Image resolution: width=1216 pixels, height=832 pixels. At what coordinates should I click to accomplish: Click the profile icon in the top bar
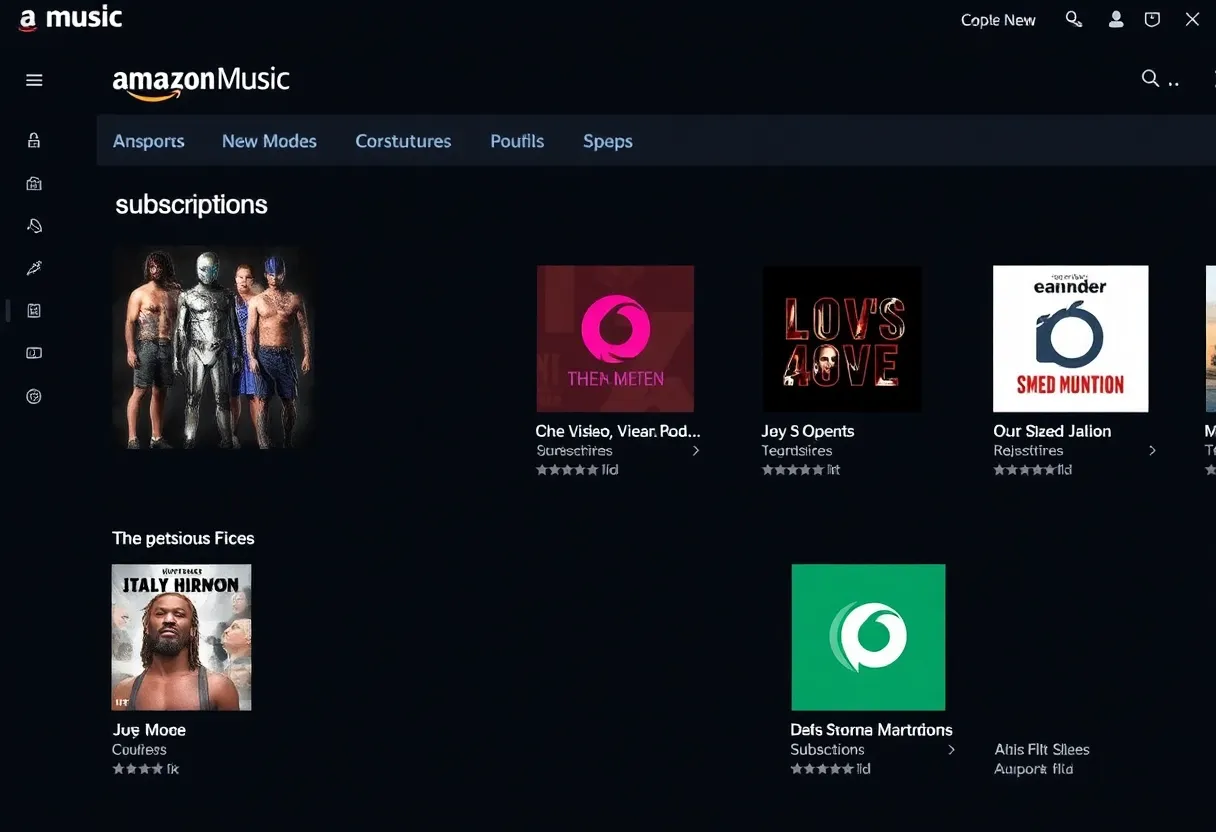[x=1116, y=18]
